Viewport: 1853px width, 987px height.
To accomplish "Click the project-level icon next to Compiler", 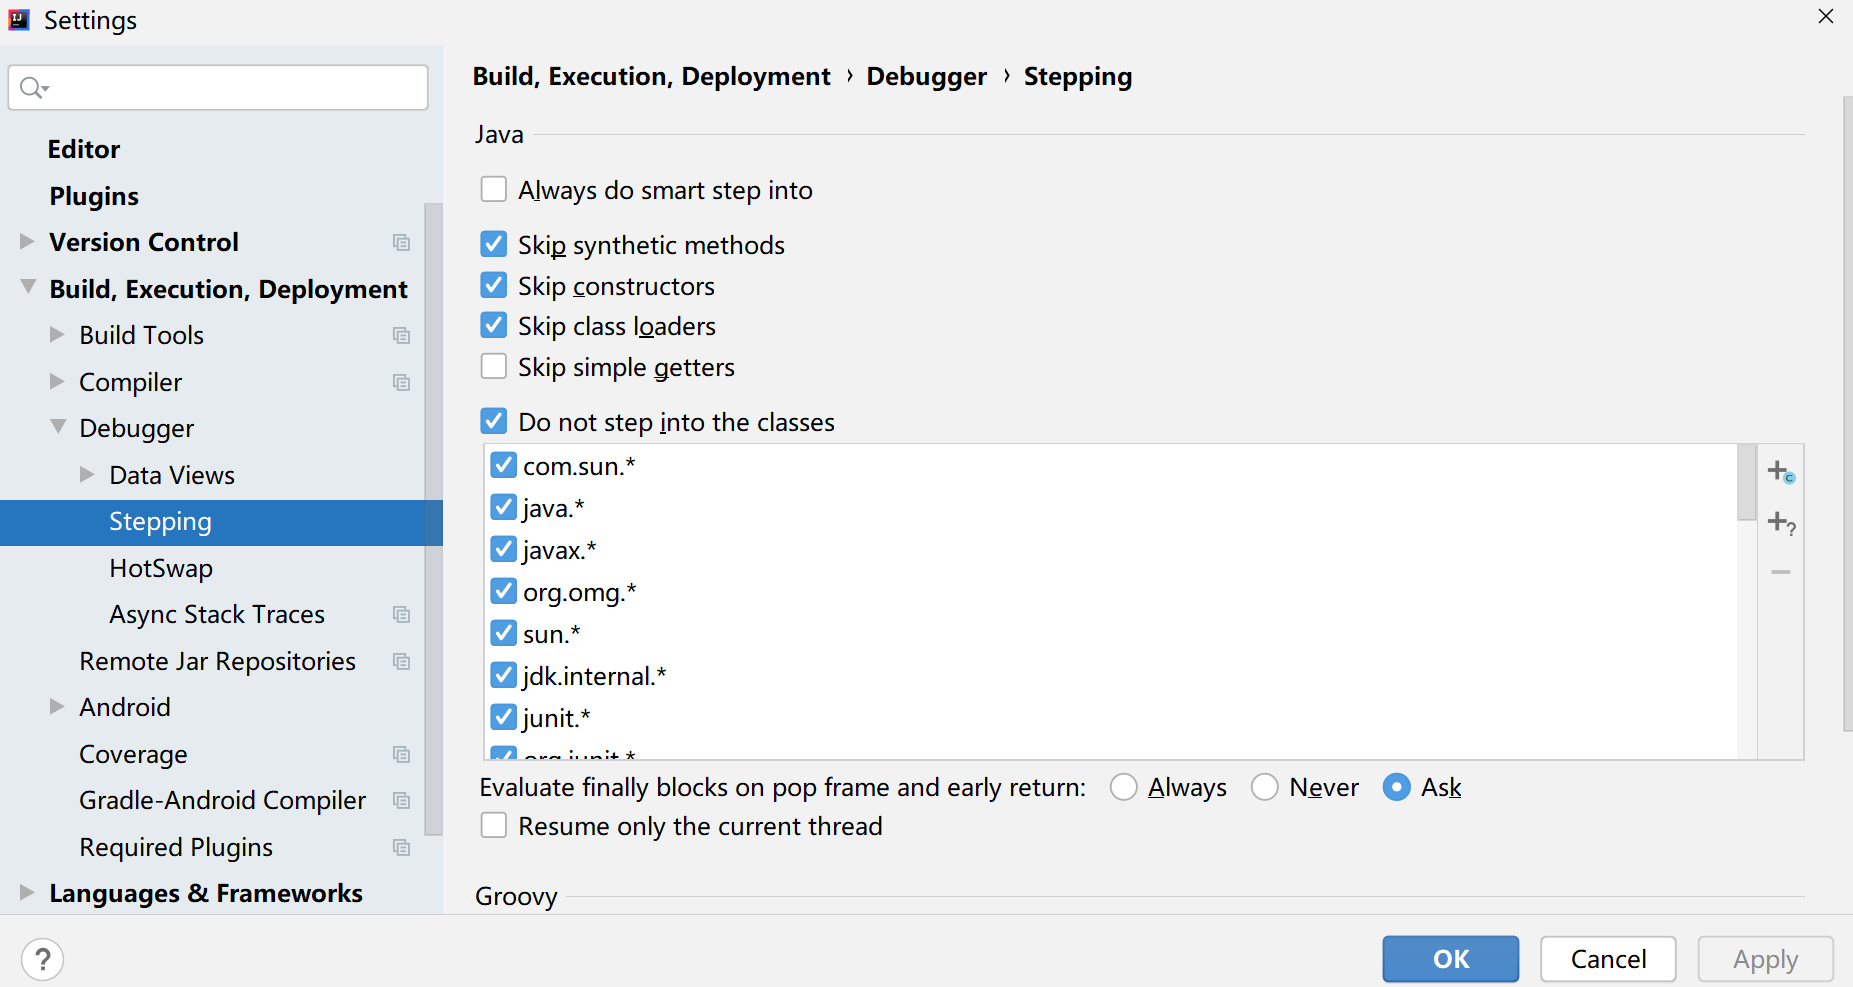I will pyautogui.click(x=401, y=383).
